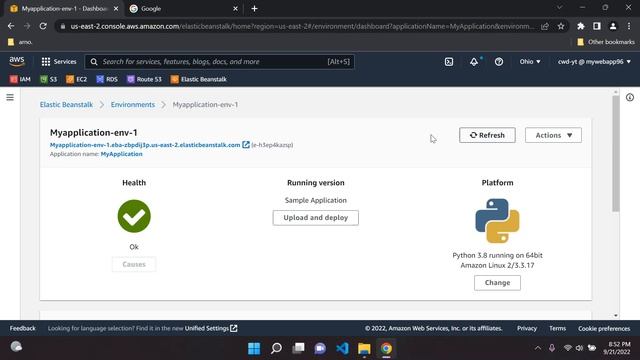Viewport: 640px width, 360px height.
Task: Open the notifications bell
Action: 473,62
